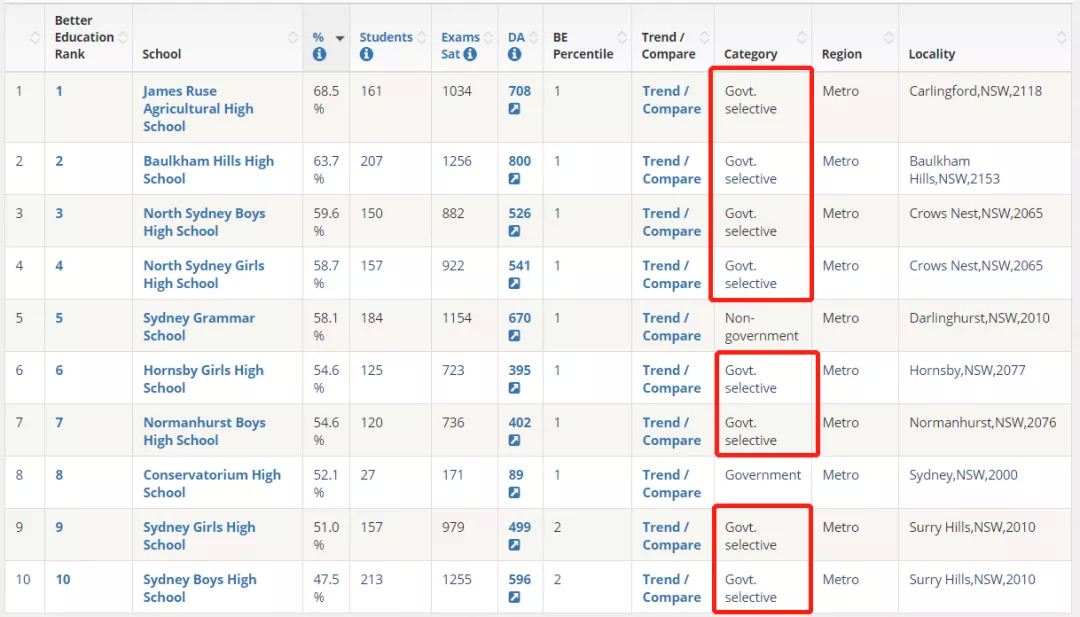1080x617 pixels.
Task: Sort table by School column arrows
Action: tap(293, 38)
